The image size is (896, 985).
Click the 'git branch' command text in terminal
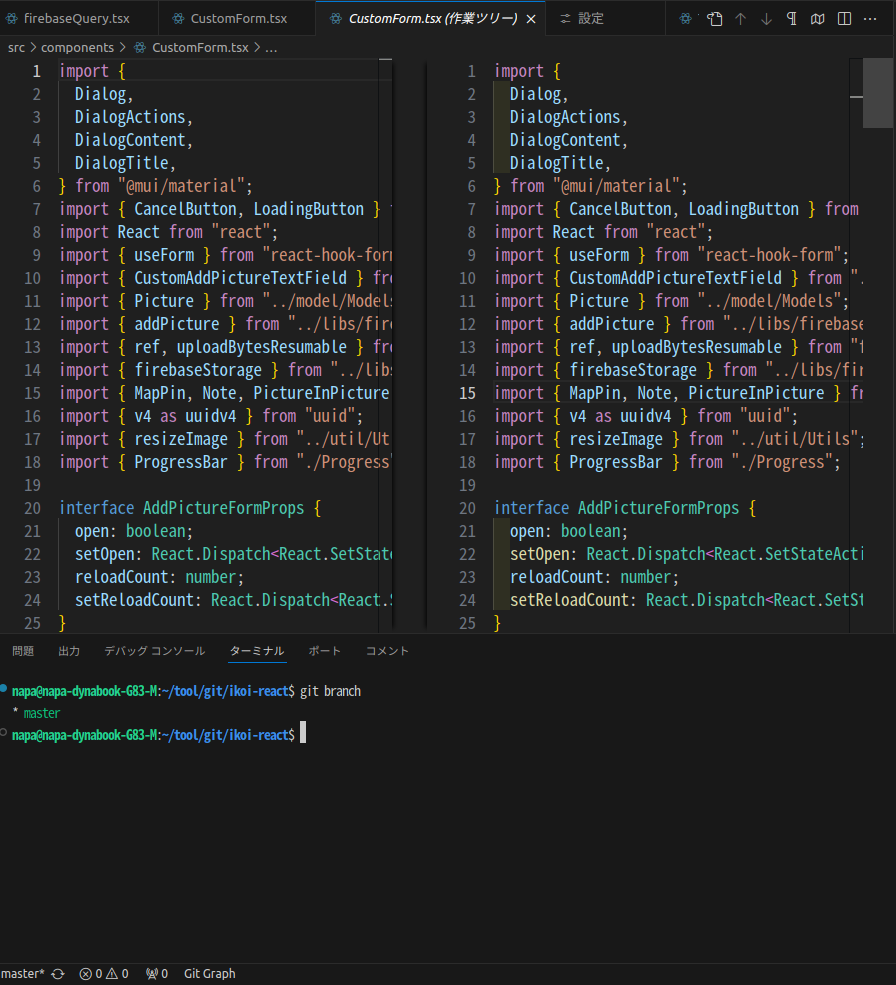[331, 691]
